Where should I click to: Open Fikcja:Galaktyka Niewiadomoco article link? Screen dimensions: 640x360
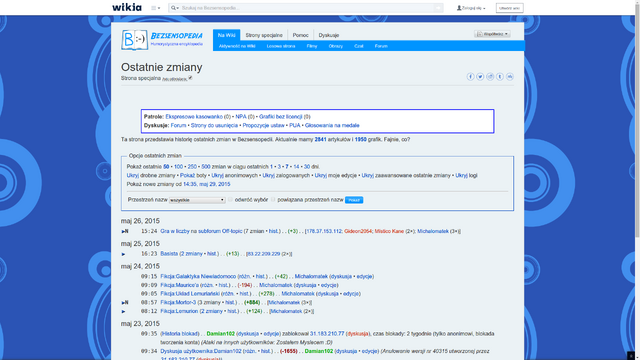tap(198, 276)
